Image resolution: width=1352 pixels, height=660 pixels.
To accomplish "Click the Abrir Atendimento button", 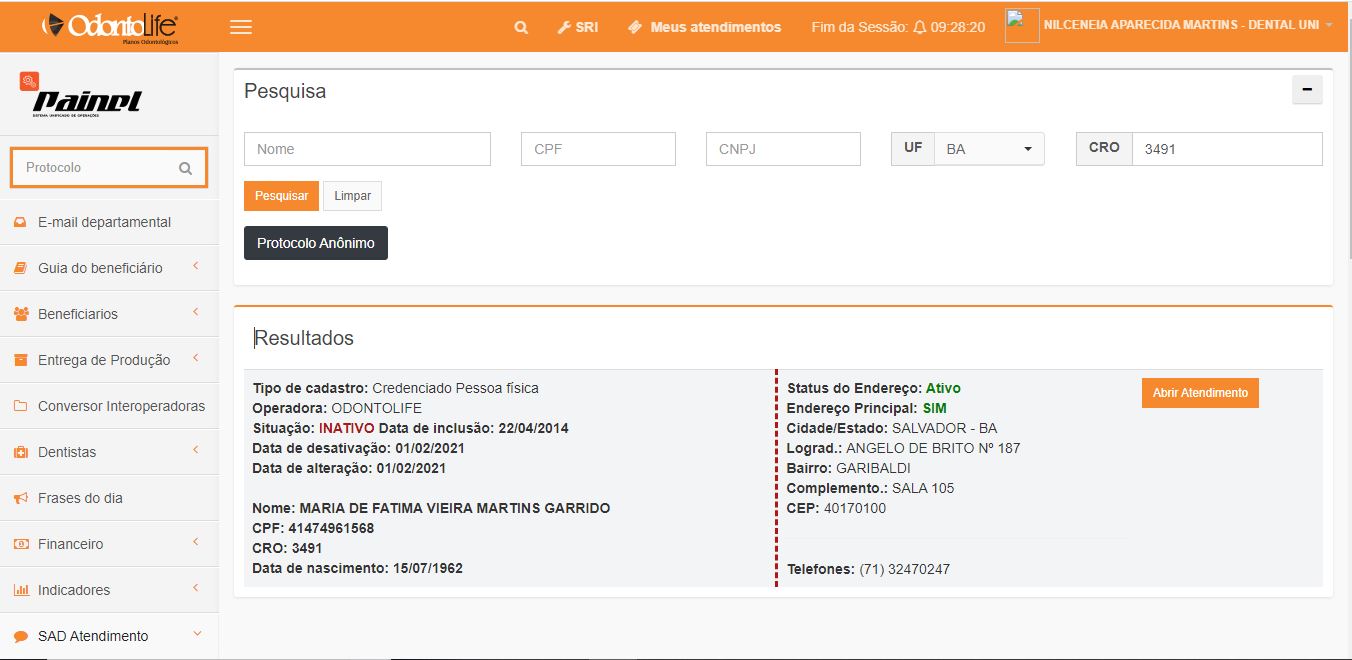I will (1200, 393).
